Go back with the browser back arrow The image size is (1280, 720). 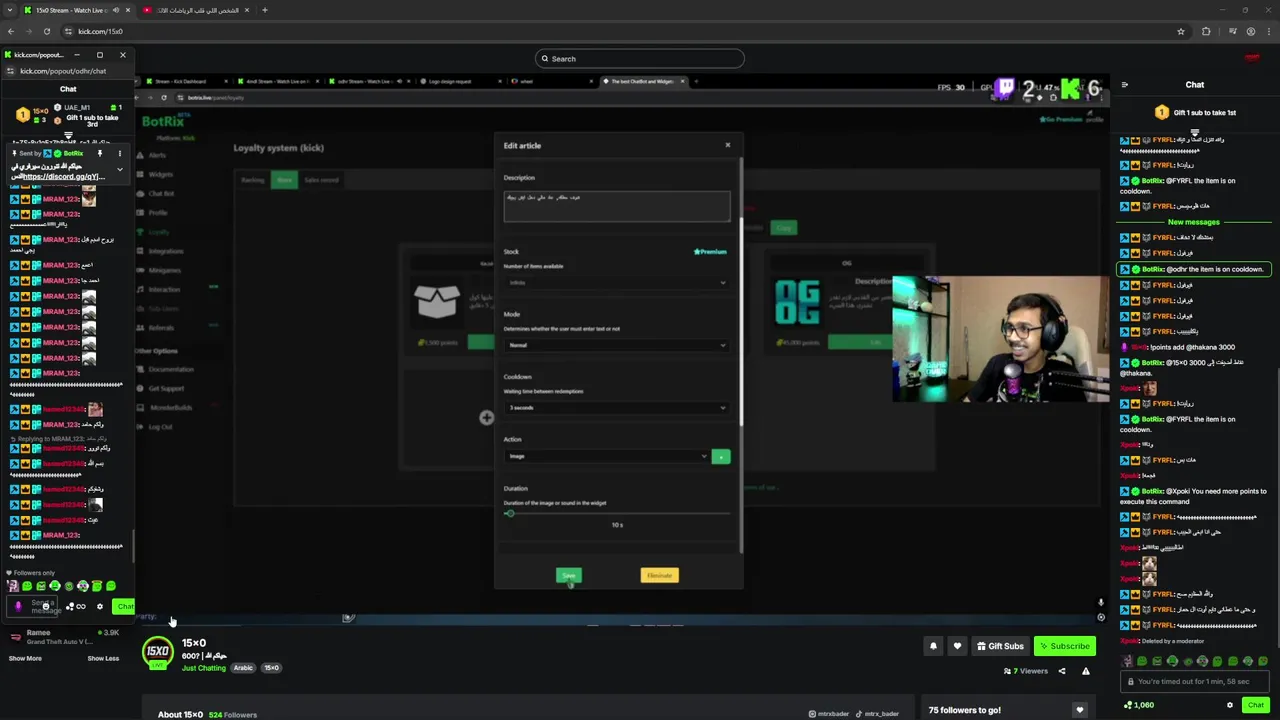[x=11, y=31]
